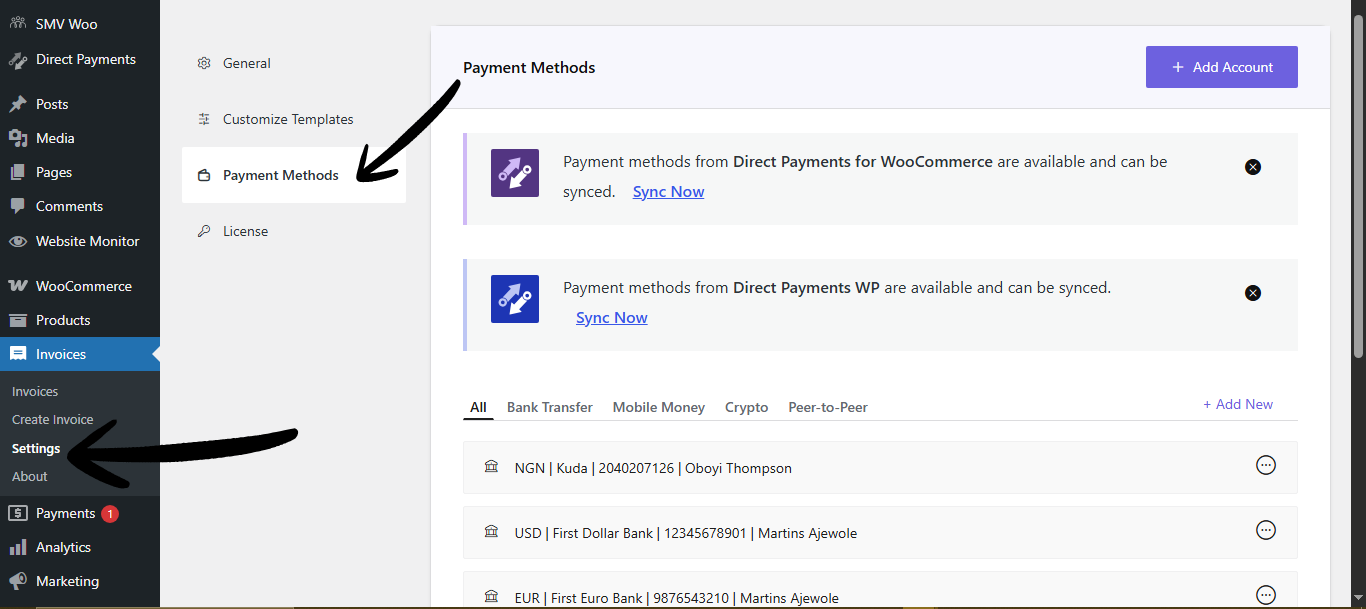Open Media from its library icon

pyautogui.click(x=17, y=137)
